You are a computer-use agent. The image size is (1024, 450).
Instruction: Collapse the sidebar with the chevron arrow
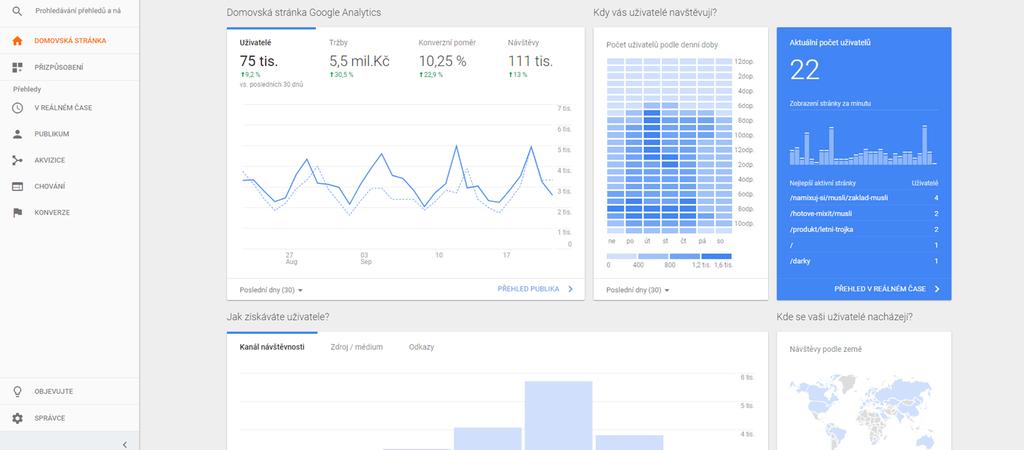(125, 444)
